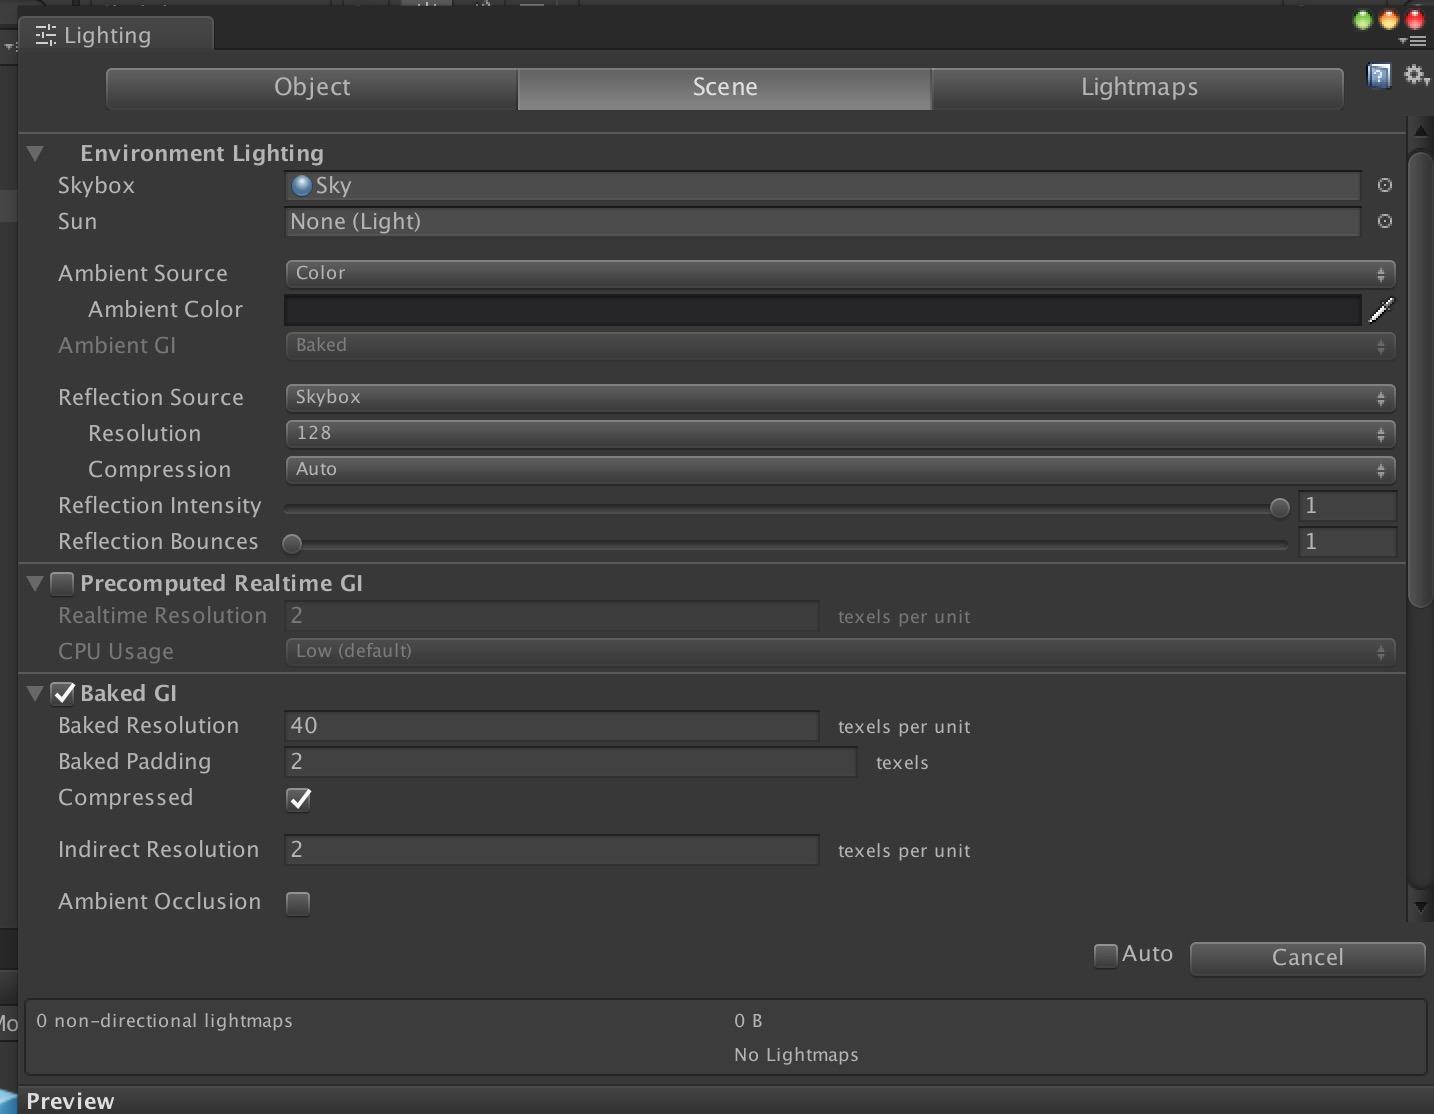Click the 'No Lightmaps' status text
Viewport: 1434px width, 1114px height.
(796, 1055)
